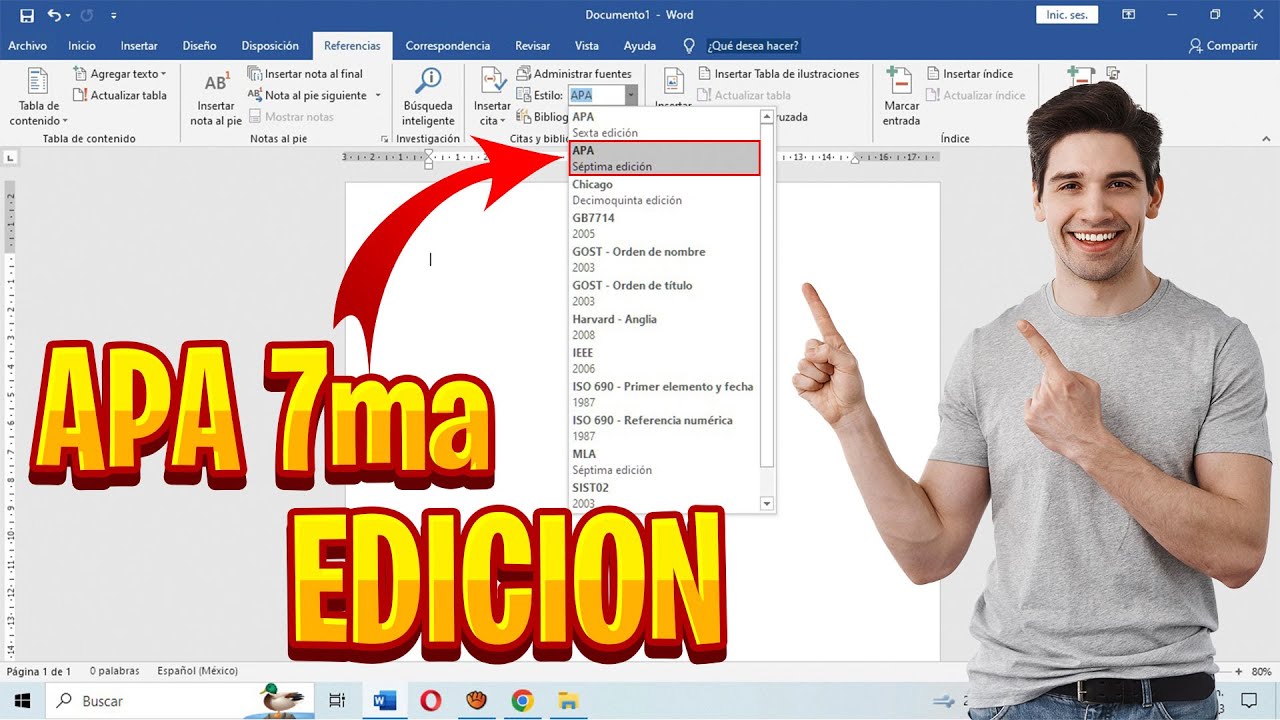The height and width of the screenshot is (720, 1280).
Task: Click the Español (México) language indicator
Action: [196, 671]
